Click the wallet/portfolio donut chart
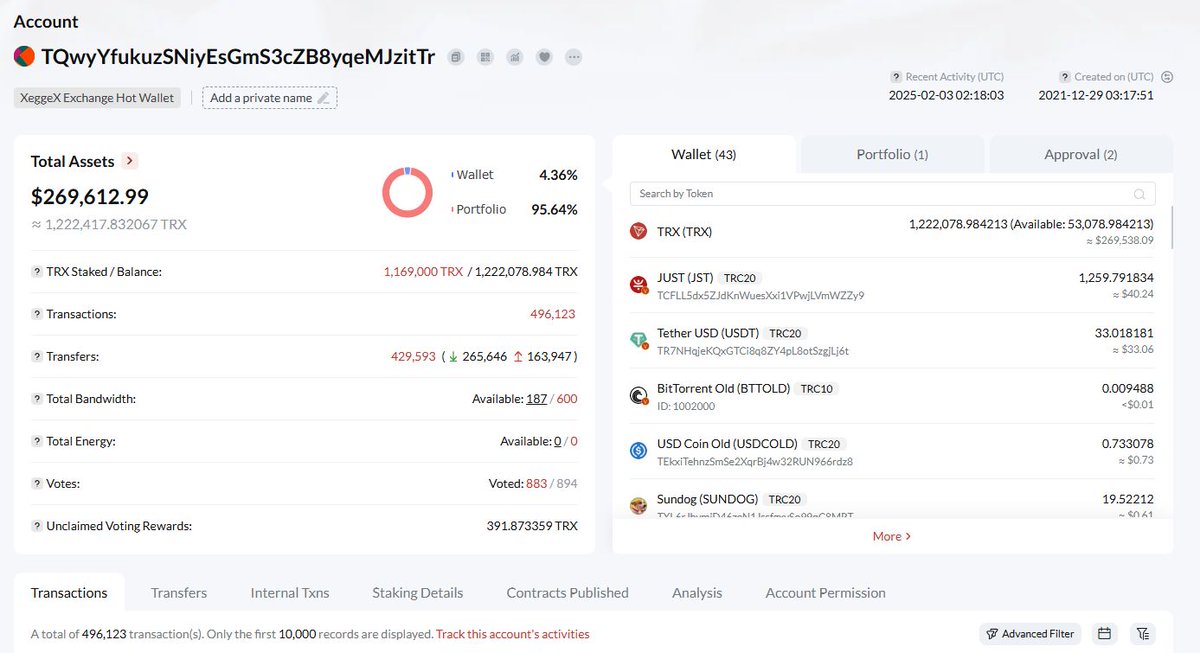This screenshot has width=1200, height=653. coord(407,192)
